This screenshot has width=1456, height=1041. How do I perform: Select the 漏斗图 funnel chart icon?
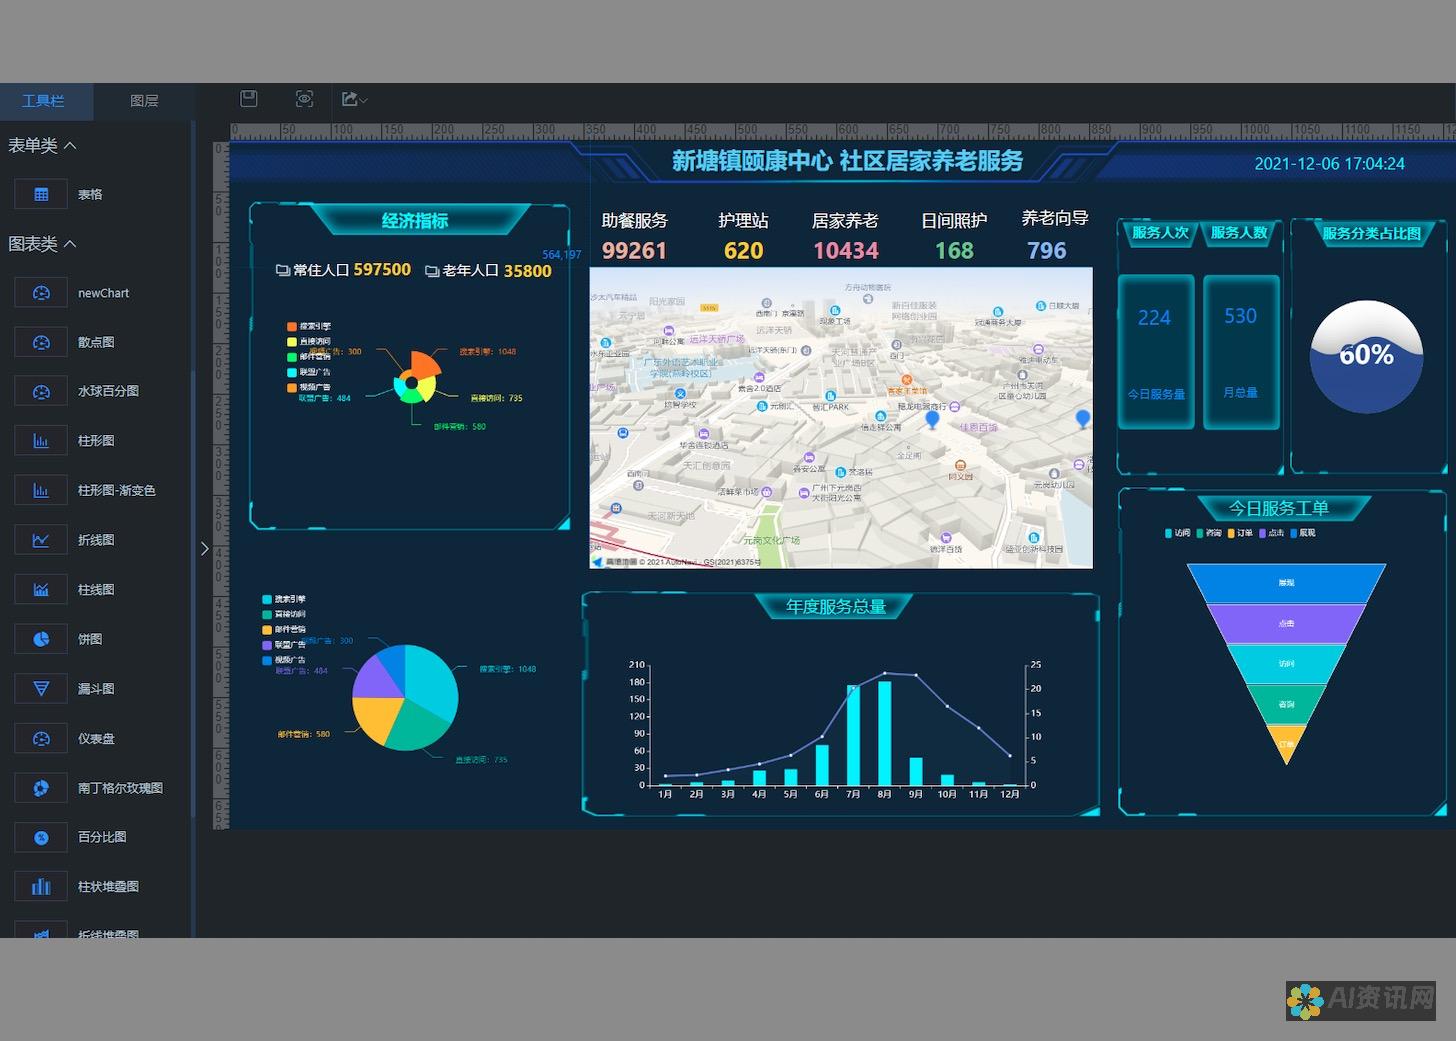pyautogui.click(x=41, y=689)
